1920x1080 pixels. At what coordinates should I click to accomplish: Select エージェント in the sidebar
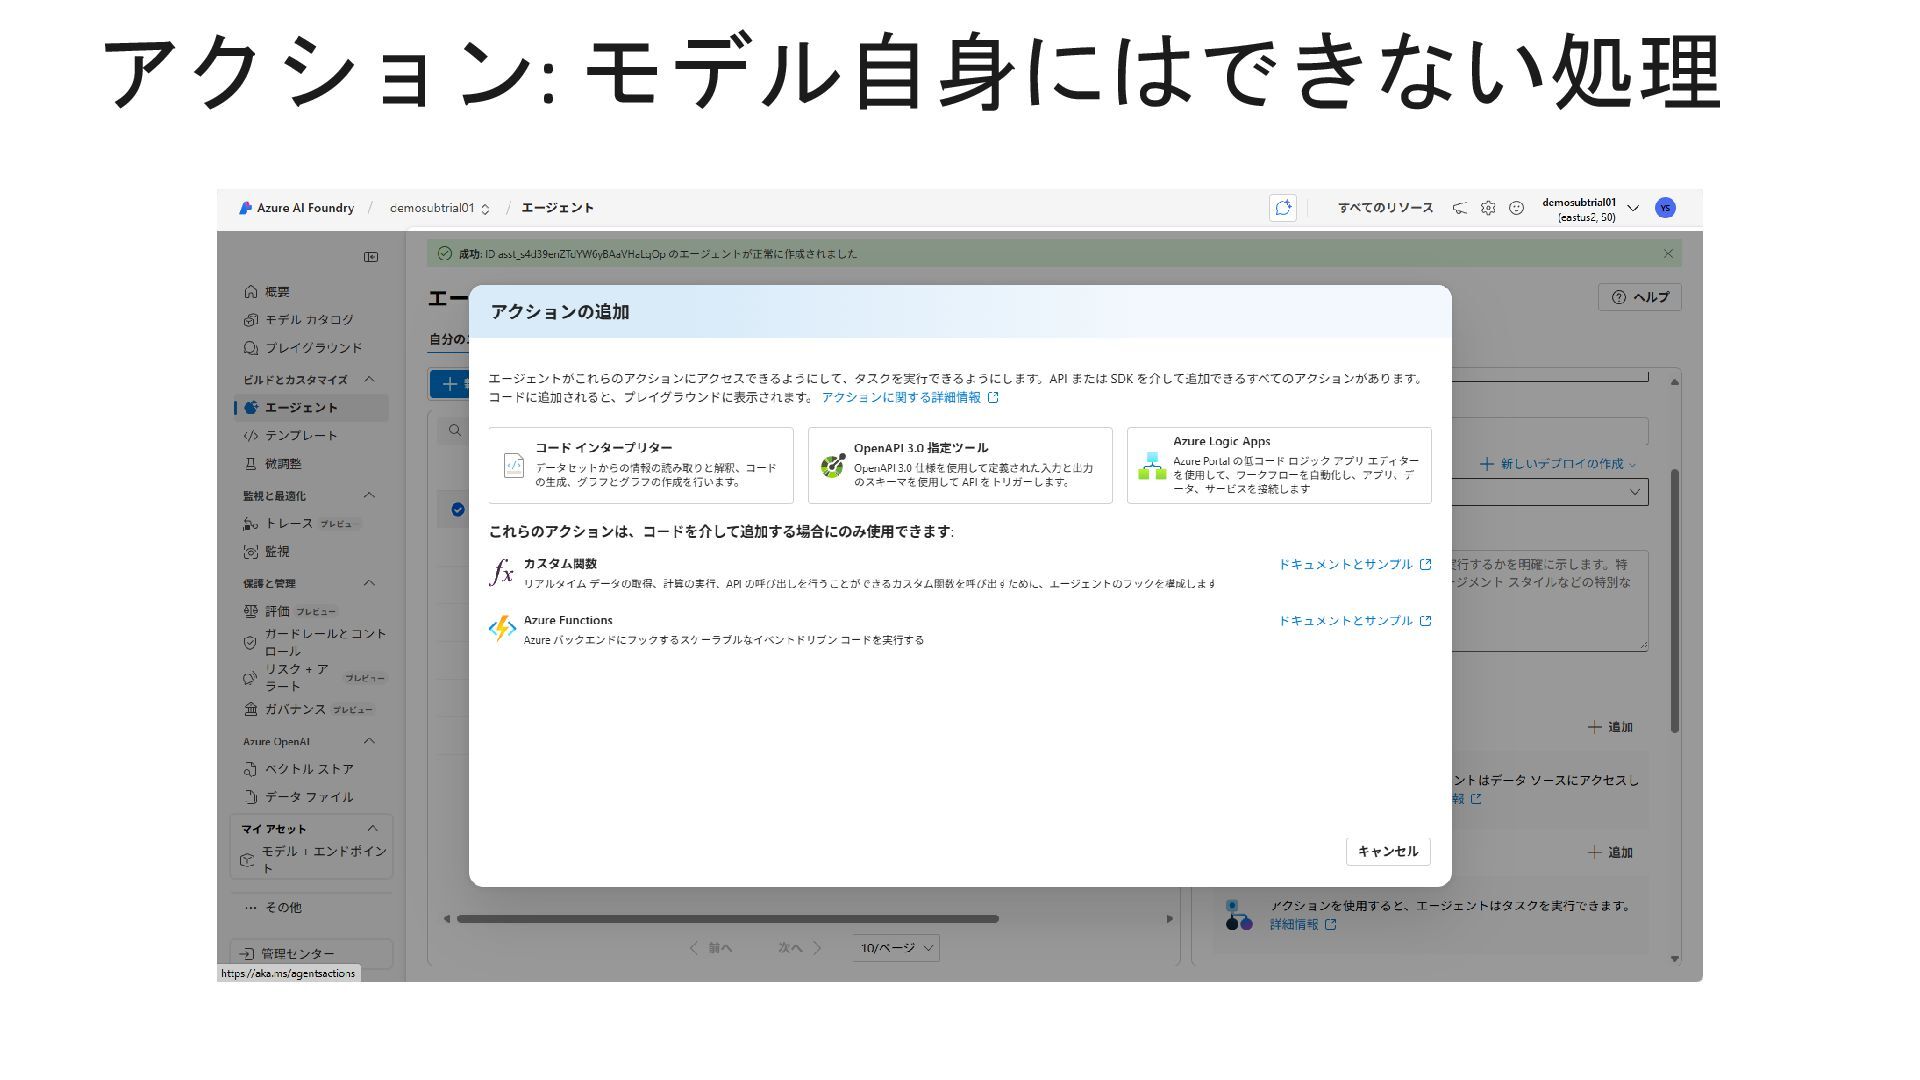click(311, 407)
